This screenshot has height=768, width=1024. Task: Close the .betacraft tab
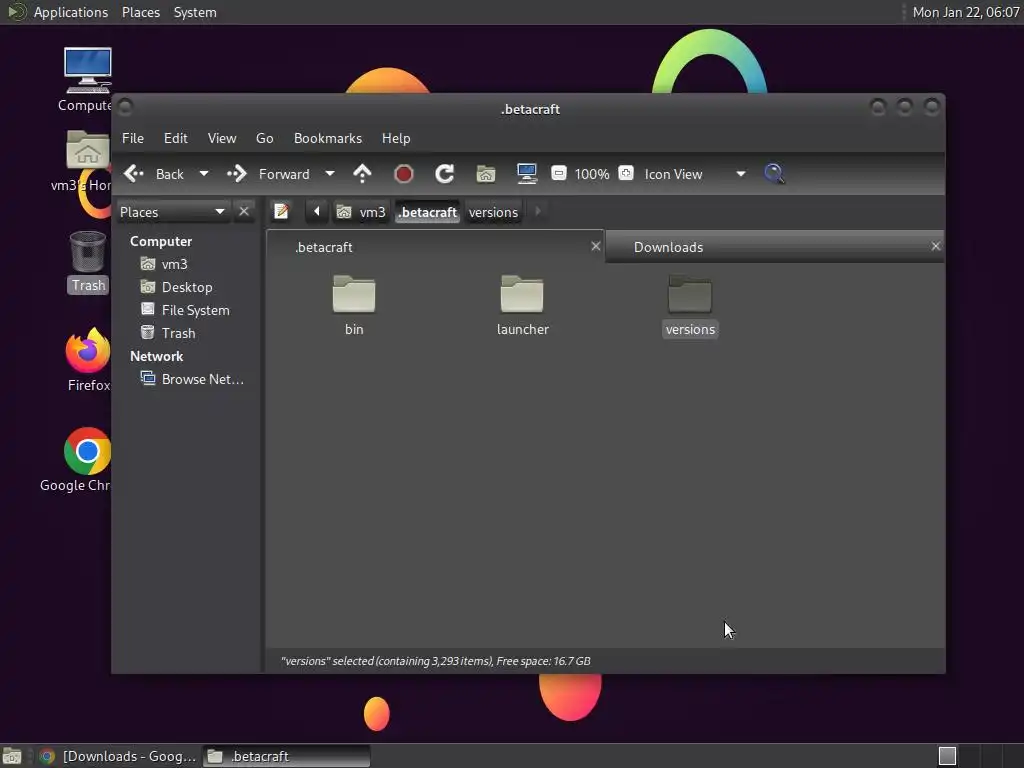(x=596, y=246)
